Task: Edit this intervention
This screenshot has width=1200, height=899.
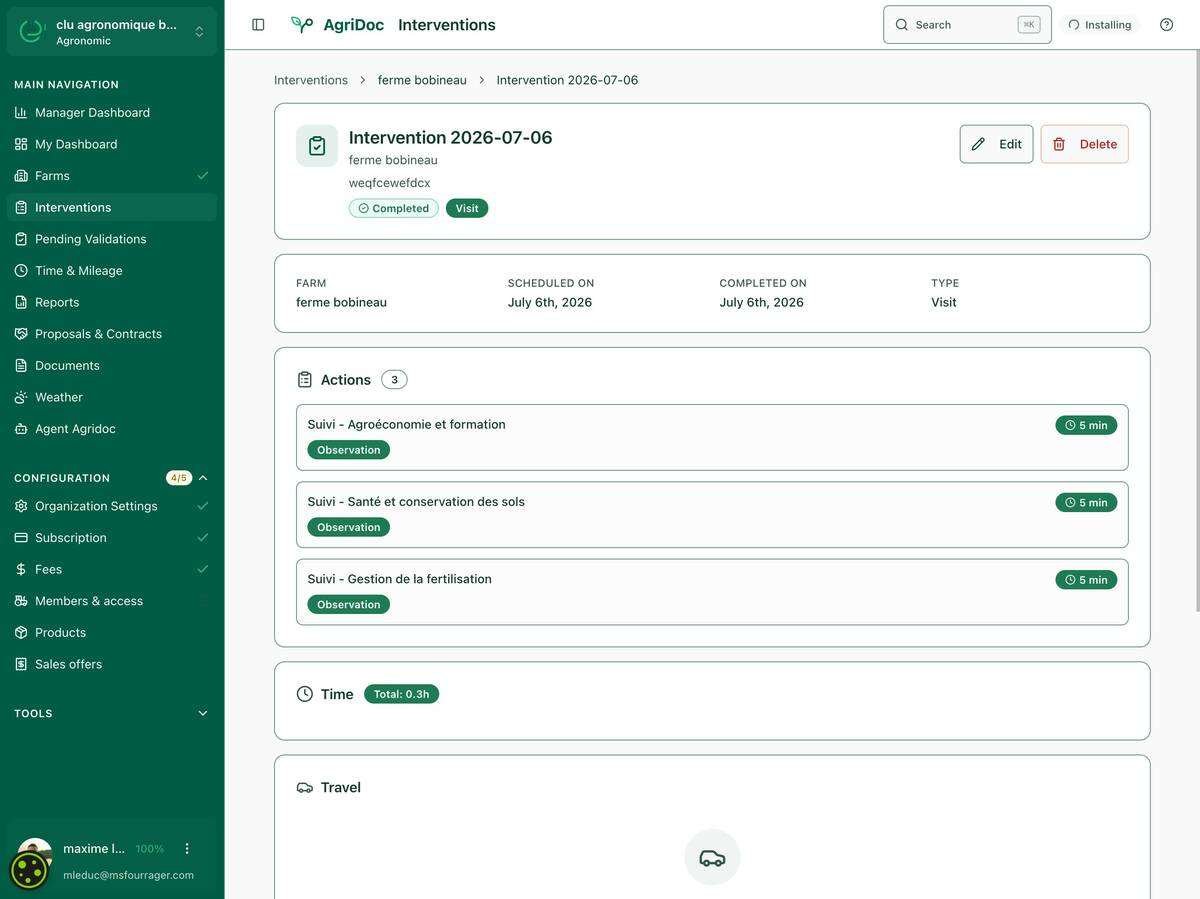Action: pyautogui.click(x=996, y=144)
